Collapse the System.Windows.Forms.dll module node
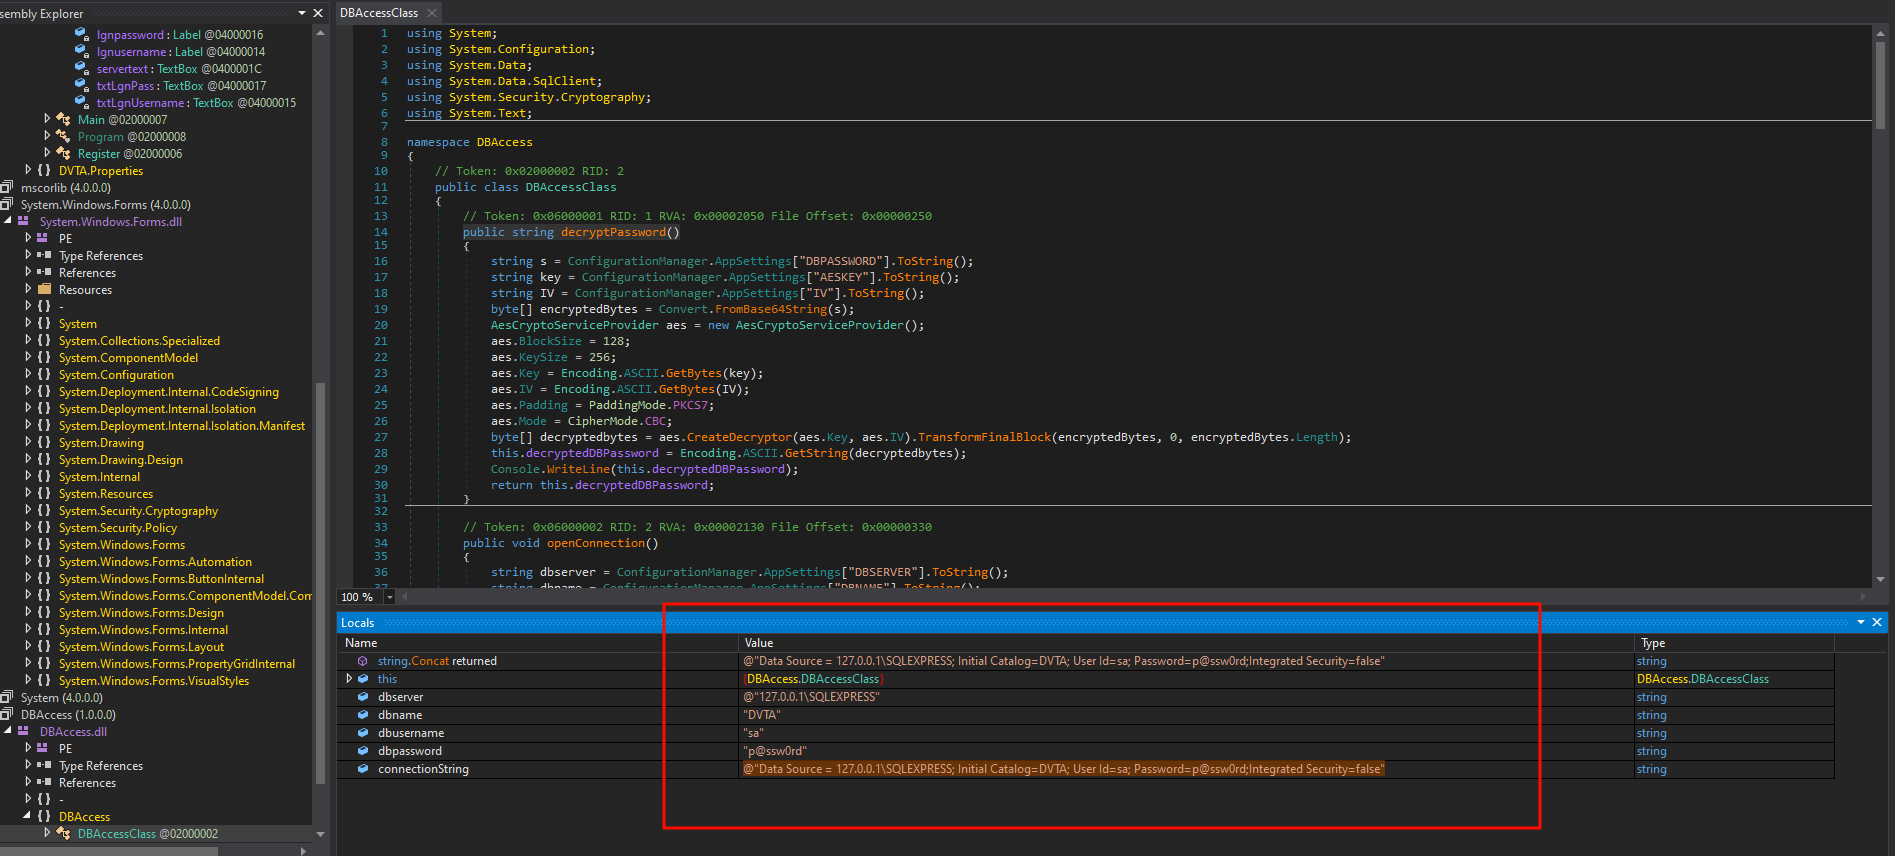The height and width of the screenshot is (856, 1895). click(8, 221)
